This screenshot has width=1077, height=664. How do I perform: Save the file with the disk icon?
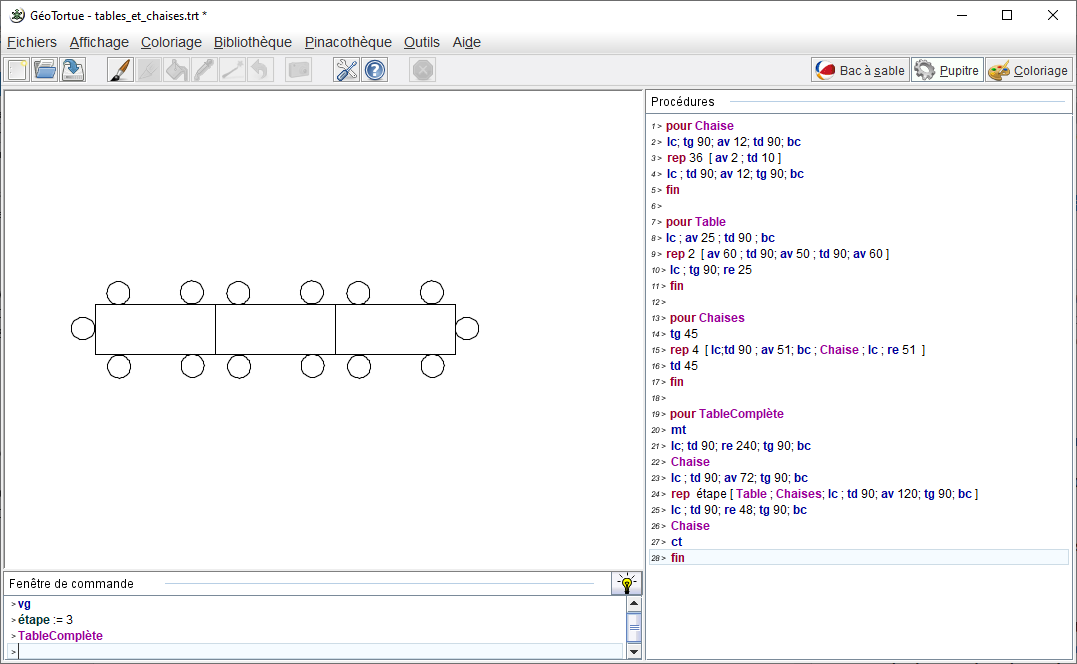(x=73, y=70)
